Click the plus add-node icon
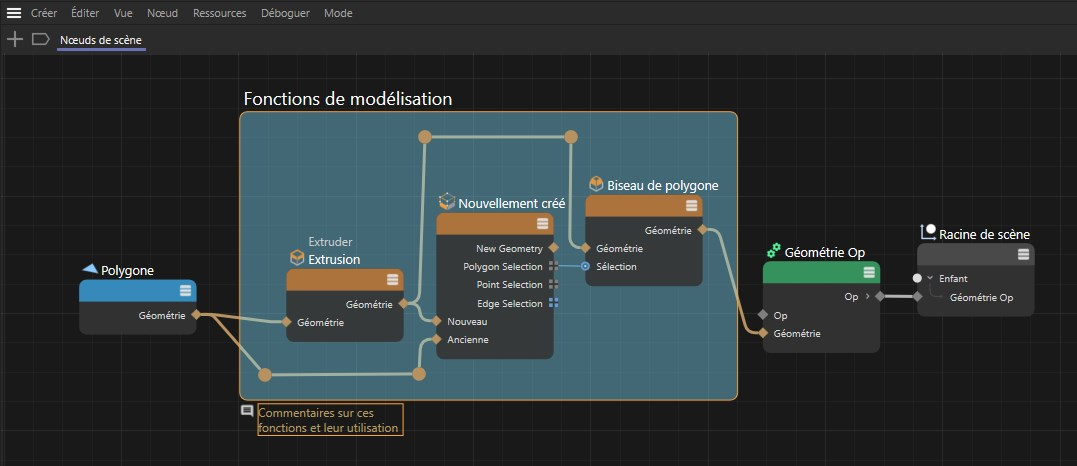 click(x=14, y=39)
